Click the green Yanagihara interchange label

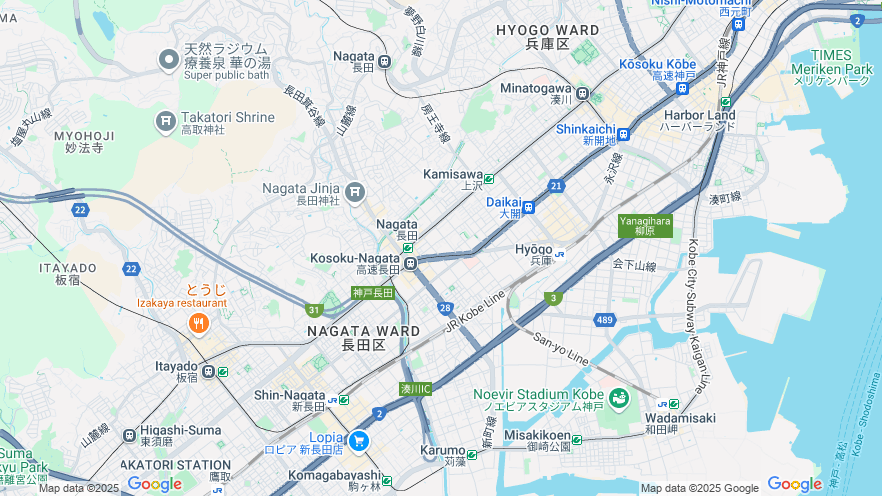pyautogui.click(x=645, y=226)
